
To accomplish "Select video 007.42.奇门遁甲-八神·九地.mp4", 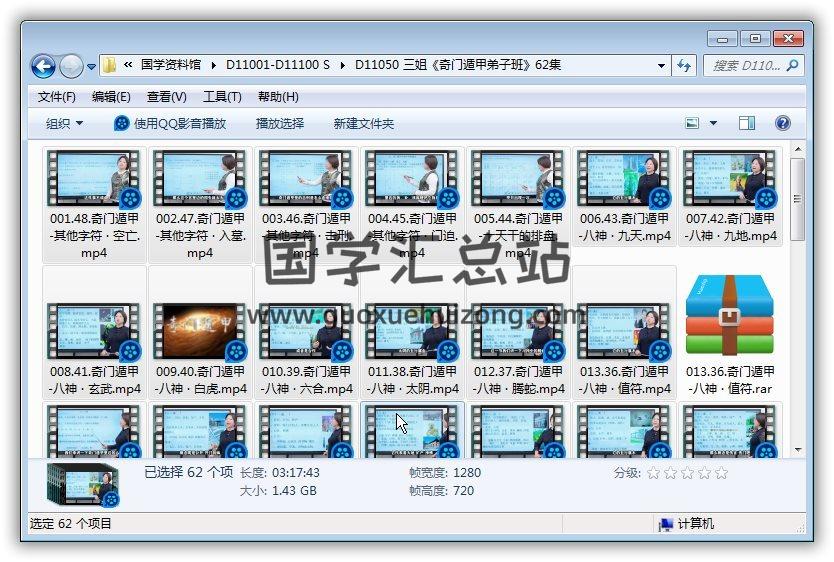I will coord(730,196).
